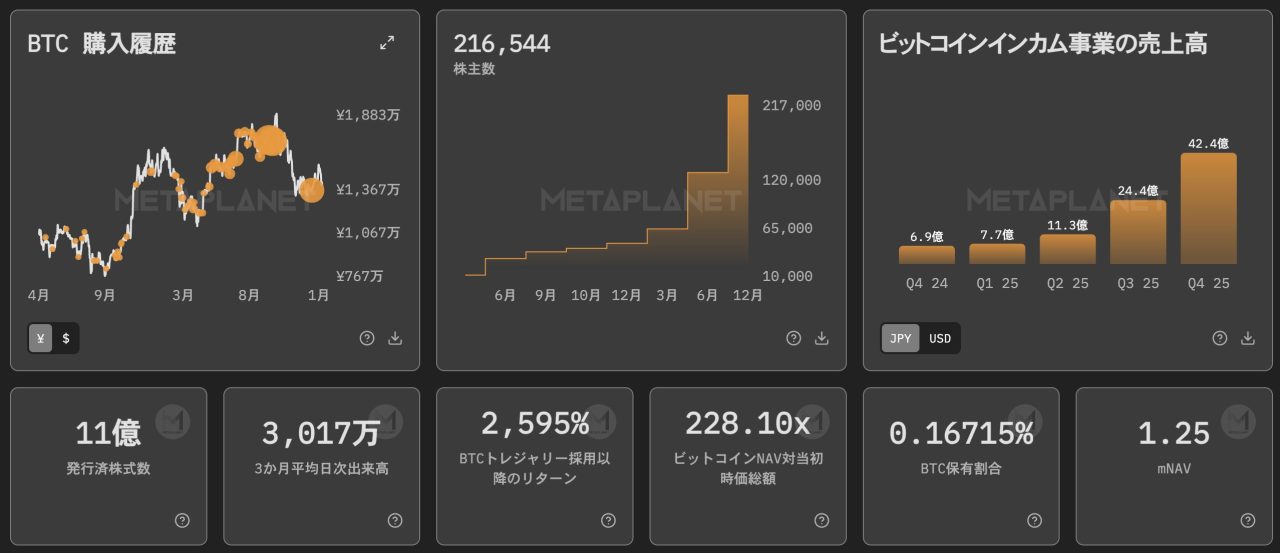Screen dimensions: 1280x553
Task: Open help for BTC purchase history chart
Action: point(367,338)
